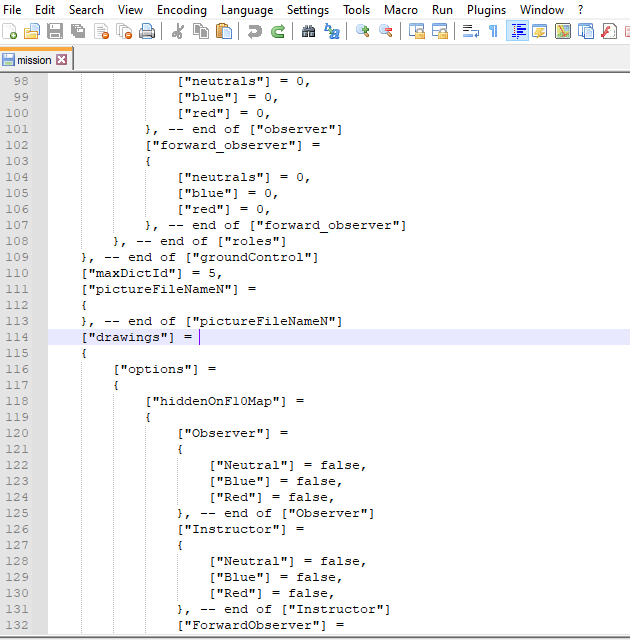Click the New file icon
The height and width of the screenshot is (640, 630).
point(10,31)
